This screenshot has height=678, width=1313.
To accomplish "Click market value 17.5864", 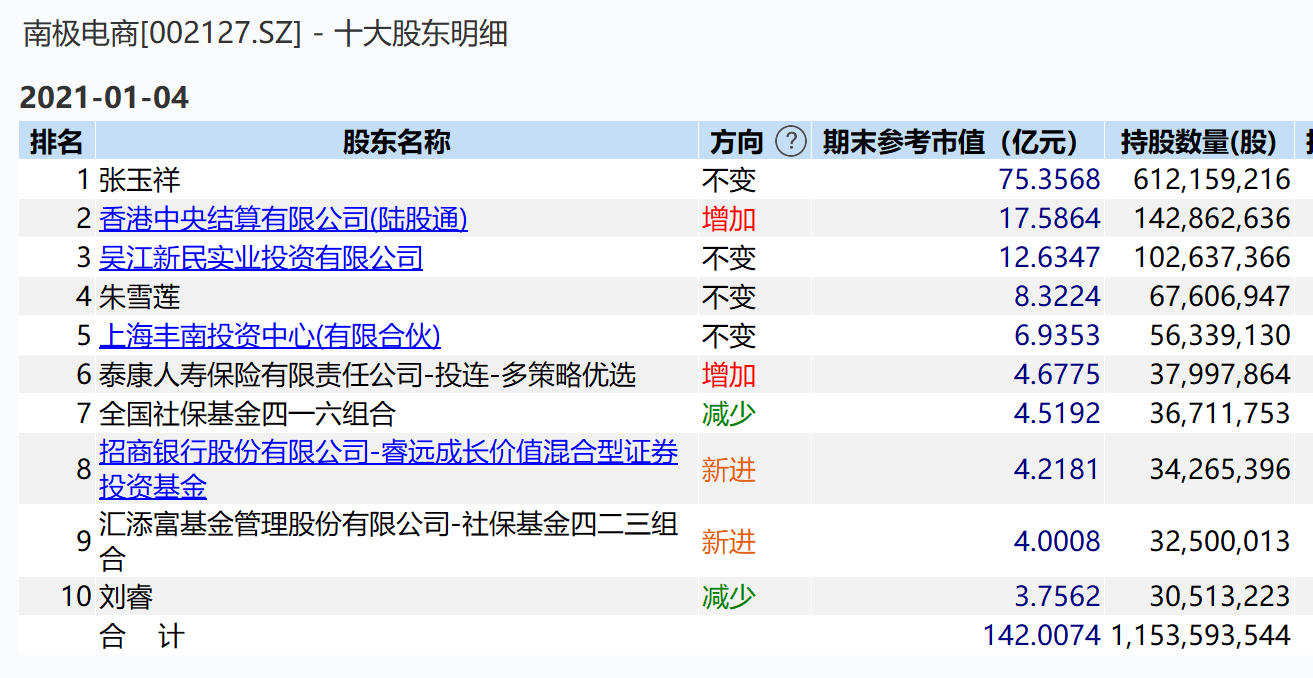I will [1049, 219].
